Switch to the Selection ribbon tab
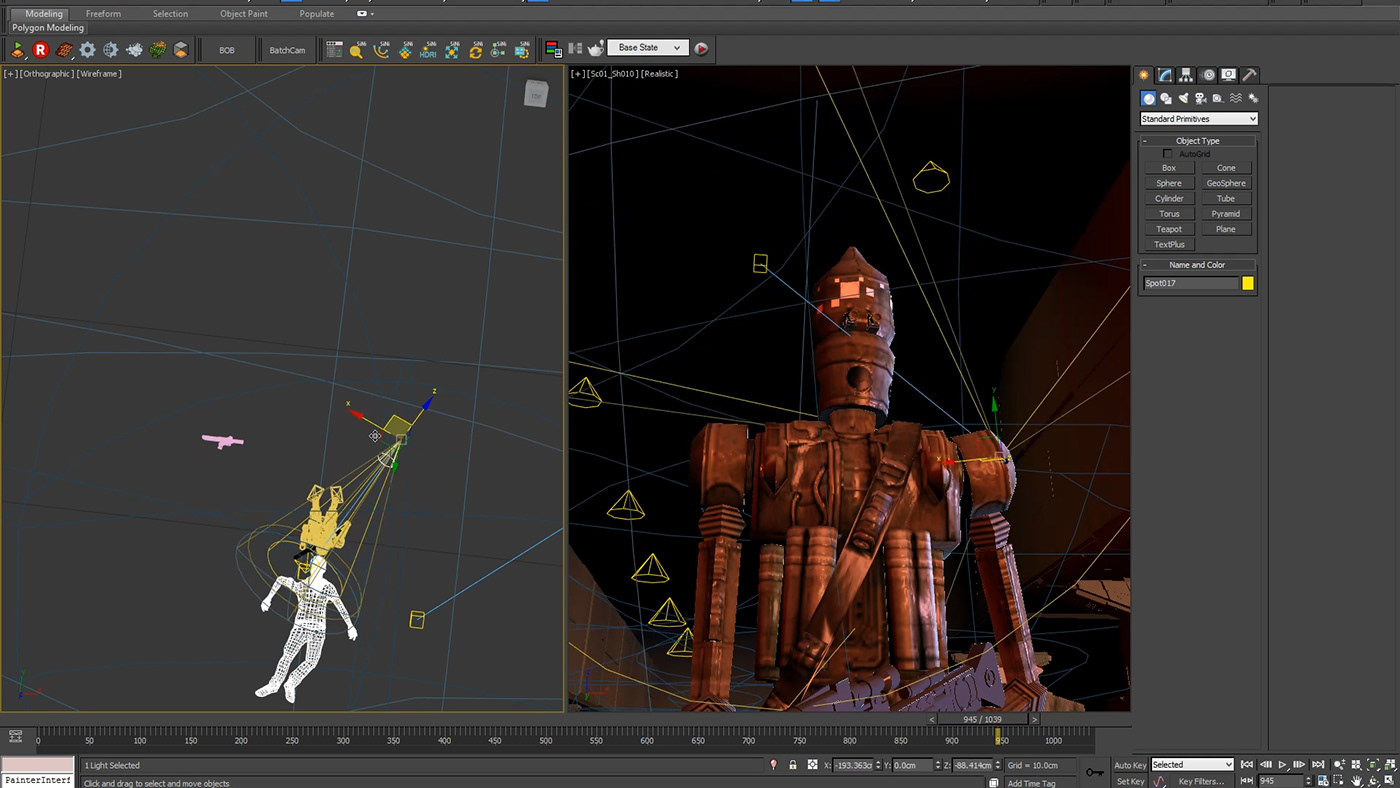This screenshot has height=788, width=1400. tap(170, 14)
